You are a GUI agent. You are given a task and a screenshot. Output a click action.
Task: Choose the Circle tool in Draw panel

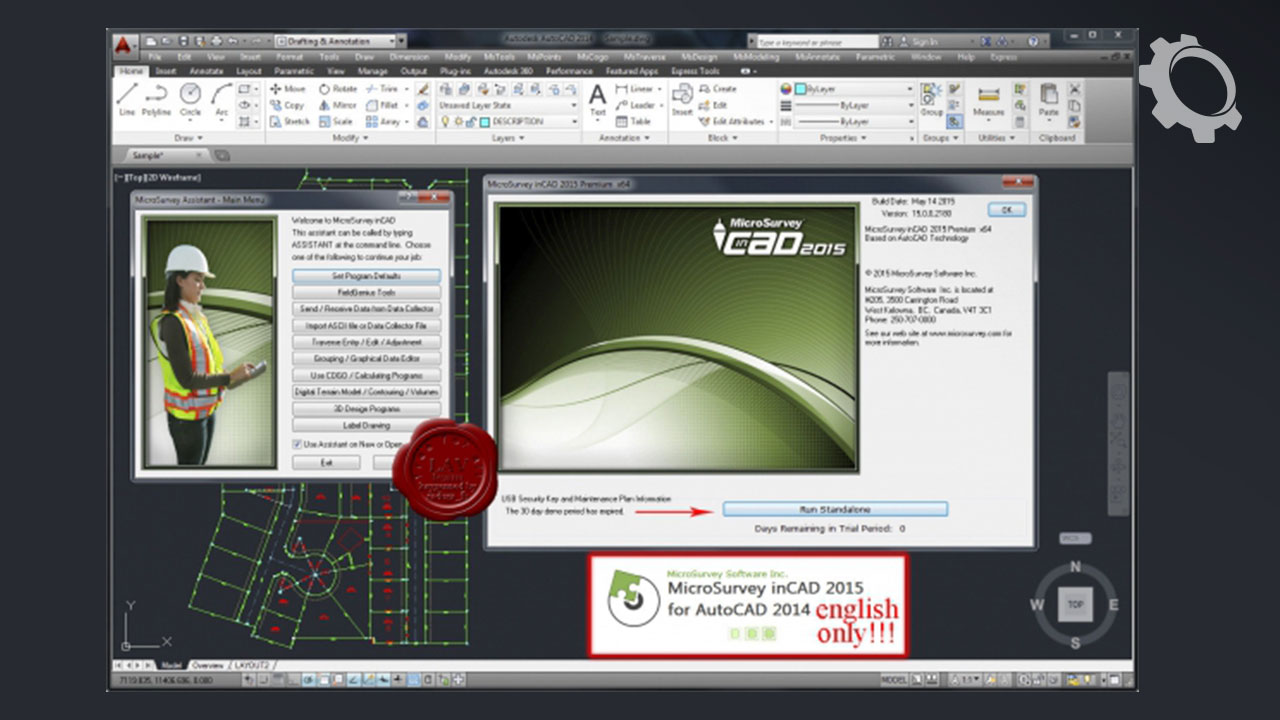coord(190,99)
